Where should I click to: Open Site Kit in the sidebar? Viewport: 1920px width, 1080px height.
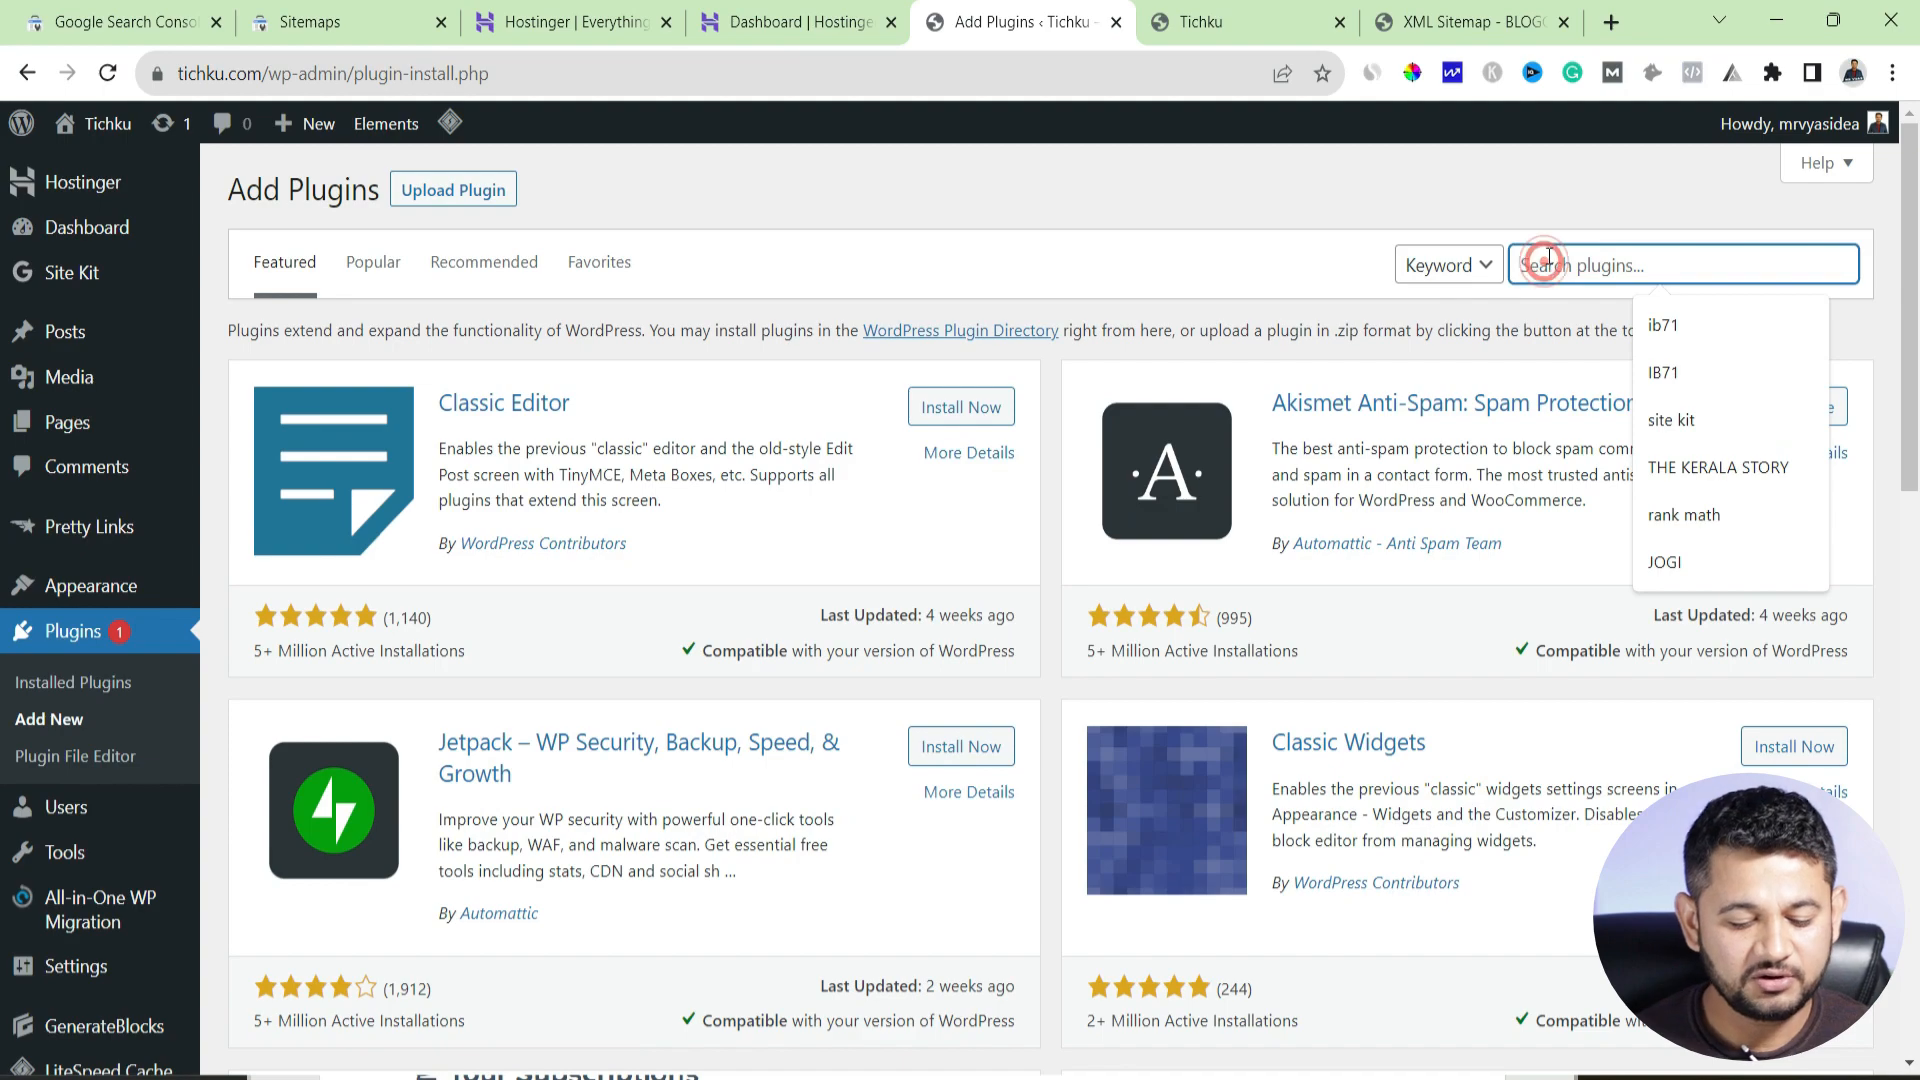point(100,272)
